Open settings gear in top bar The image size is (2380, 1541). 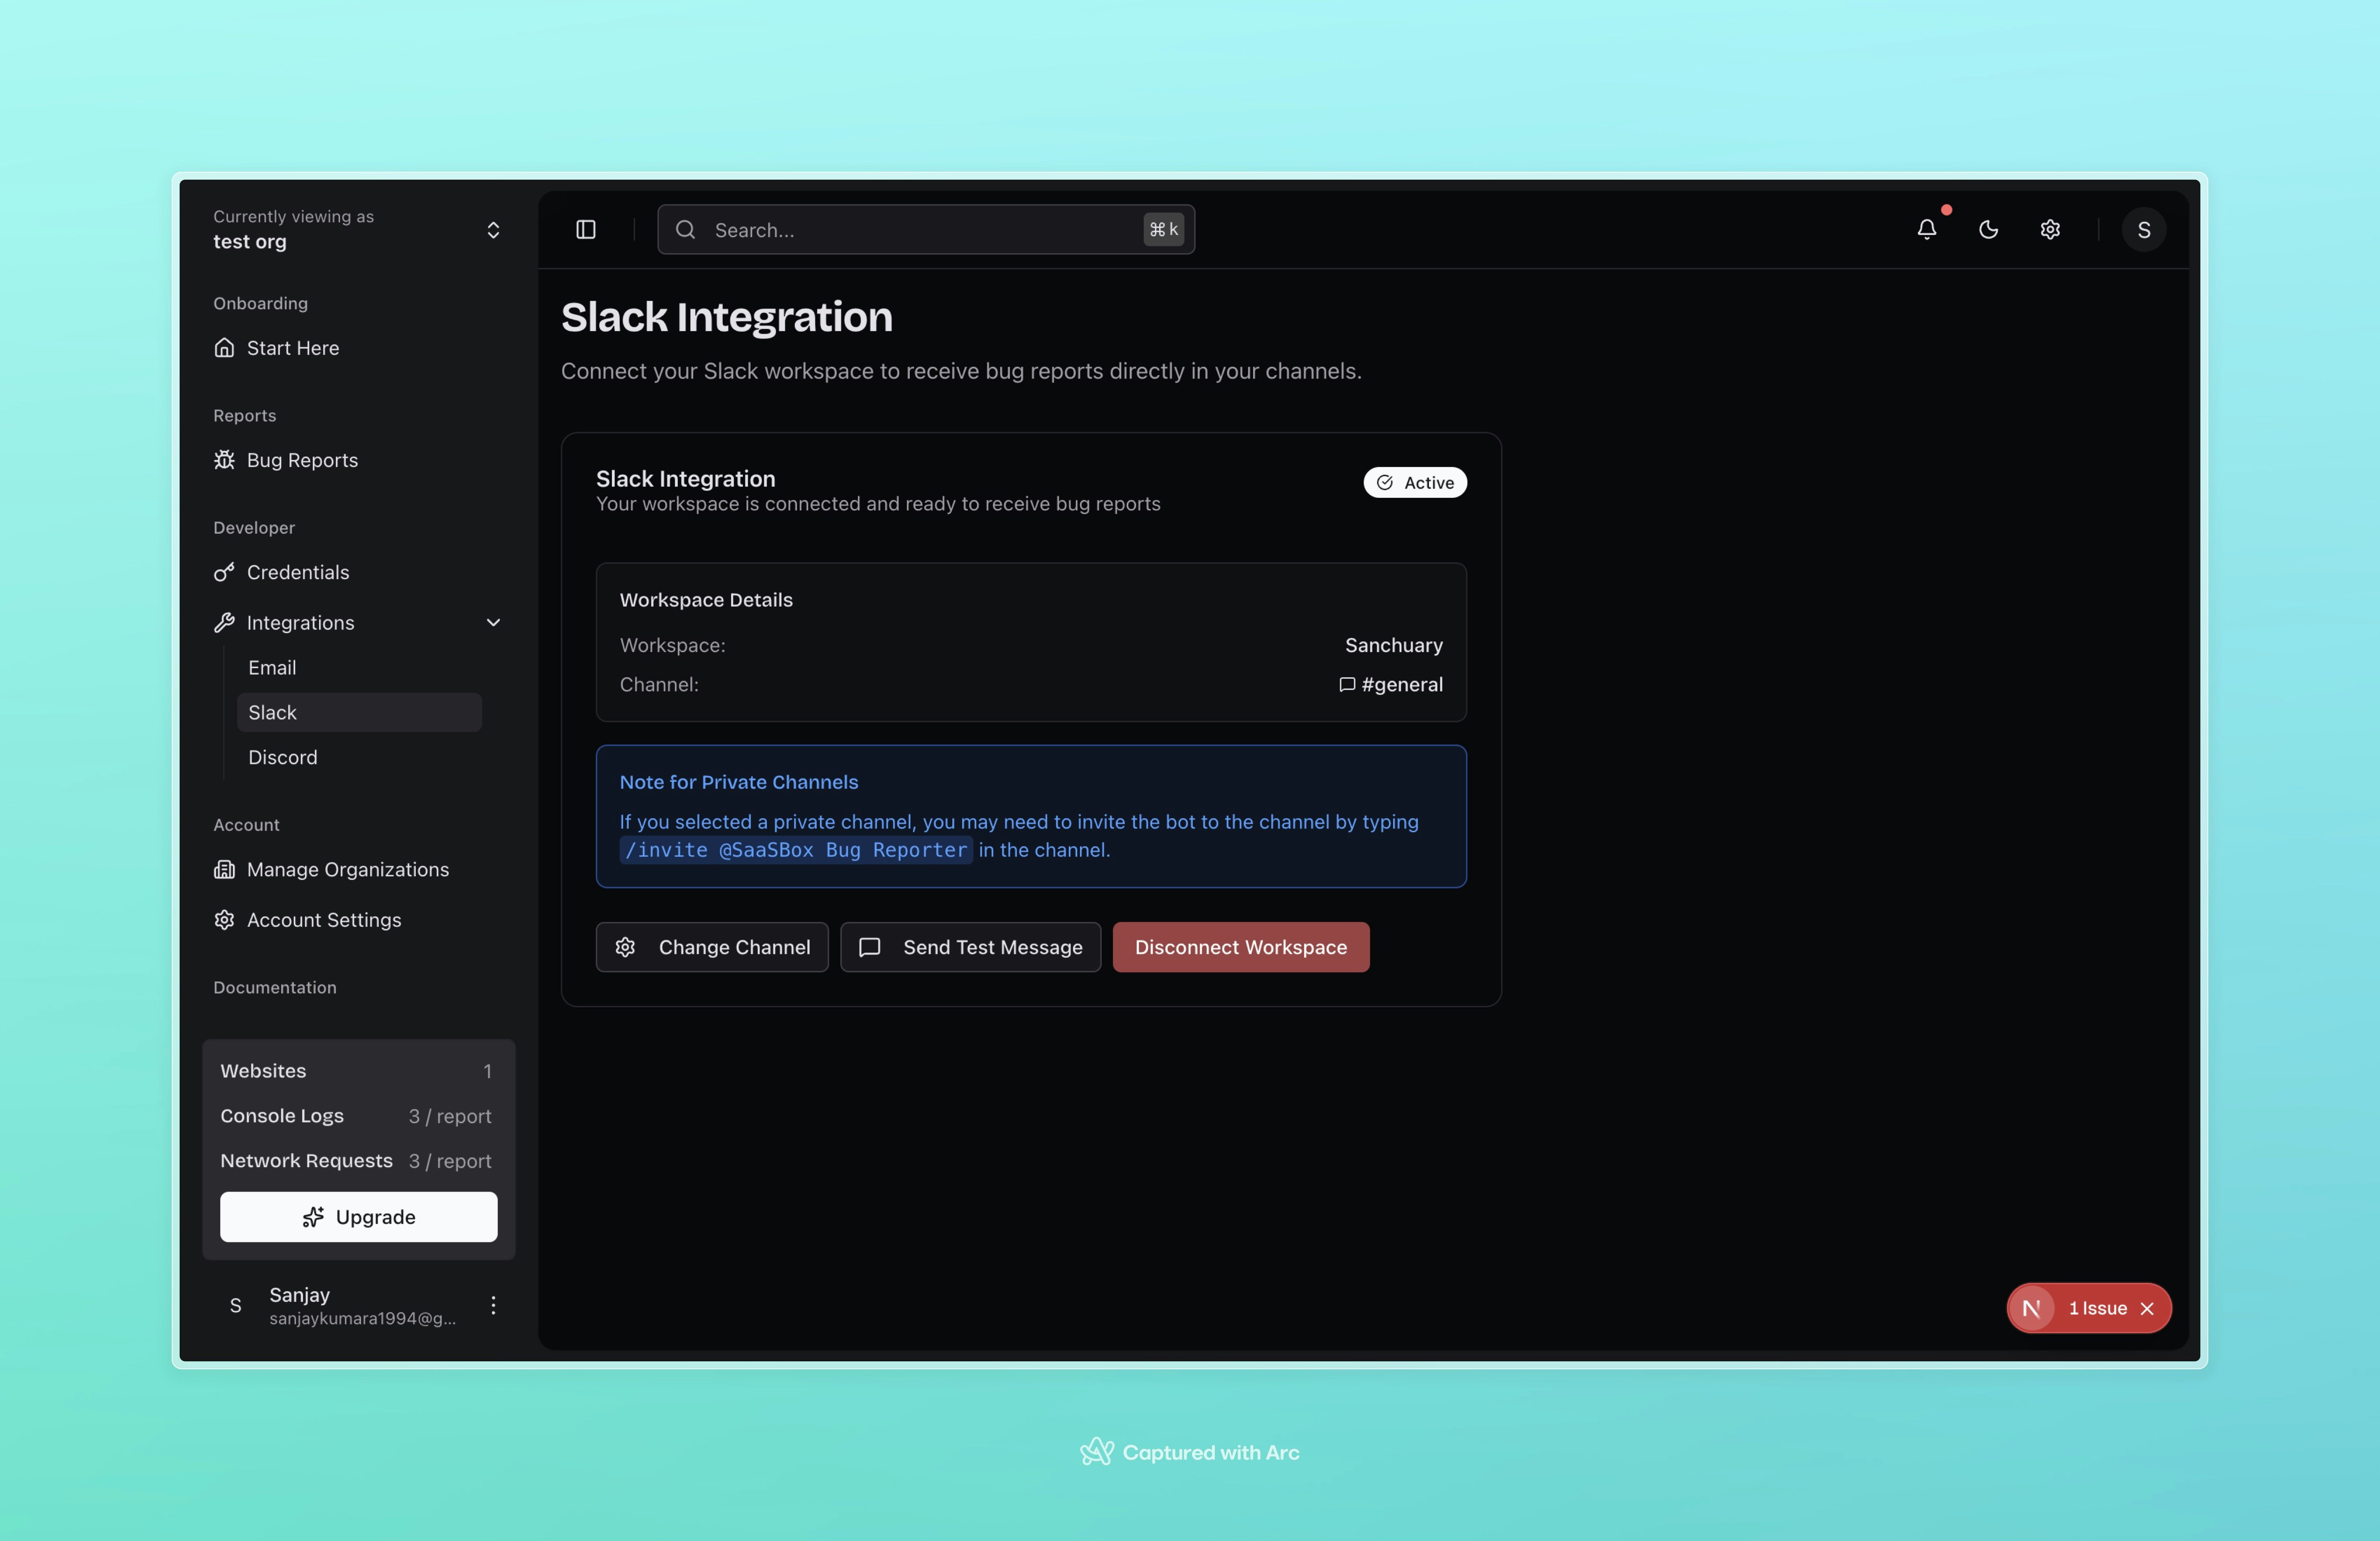[x=2050, y=230]
